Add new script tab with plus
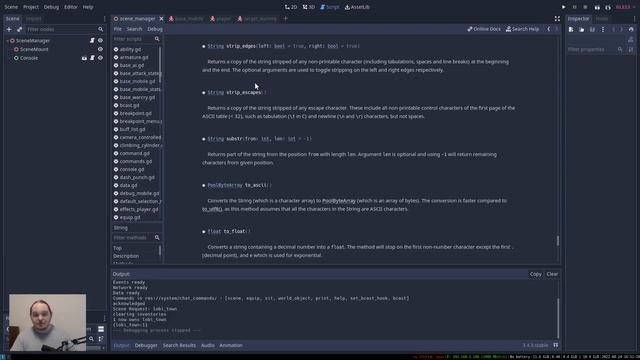Screen dimensions: 640x360 (x=286, y=18)
